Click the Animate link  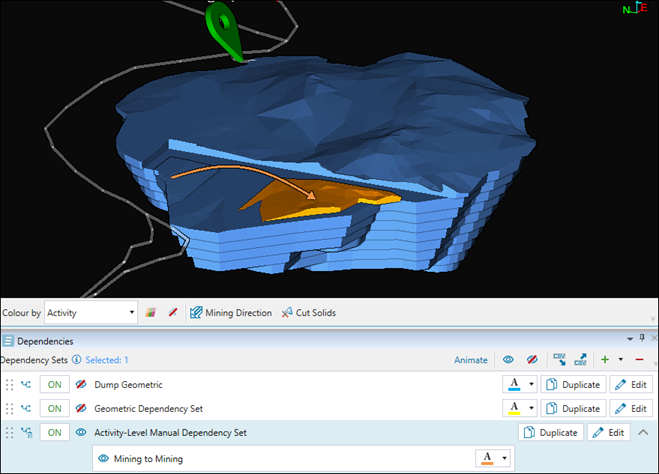point(471,360)
